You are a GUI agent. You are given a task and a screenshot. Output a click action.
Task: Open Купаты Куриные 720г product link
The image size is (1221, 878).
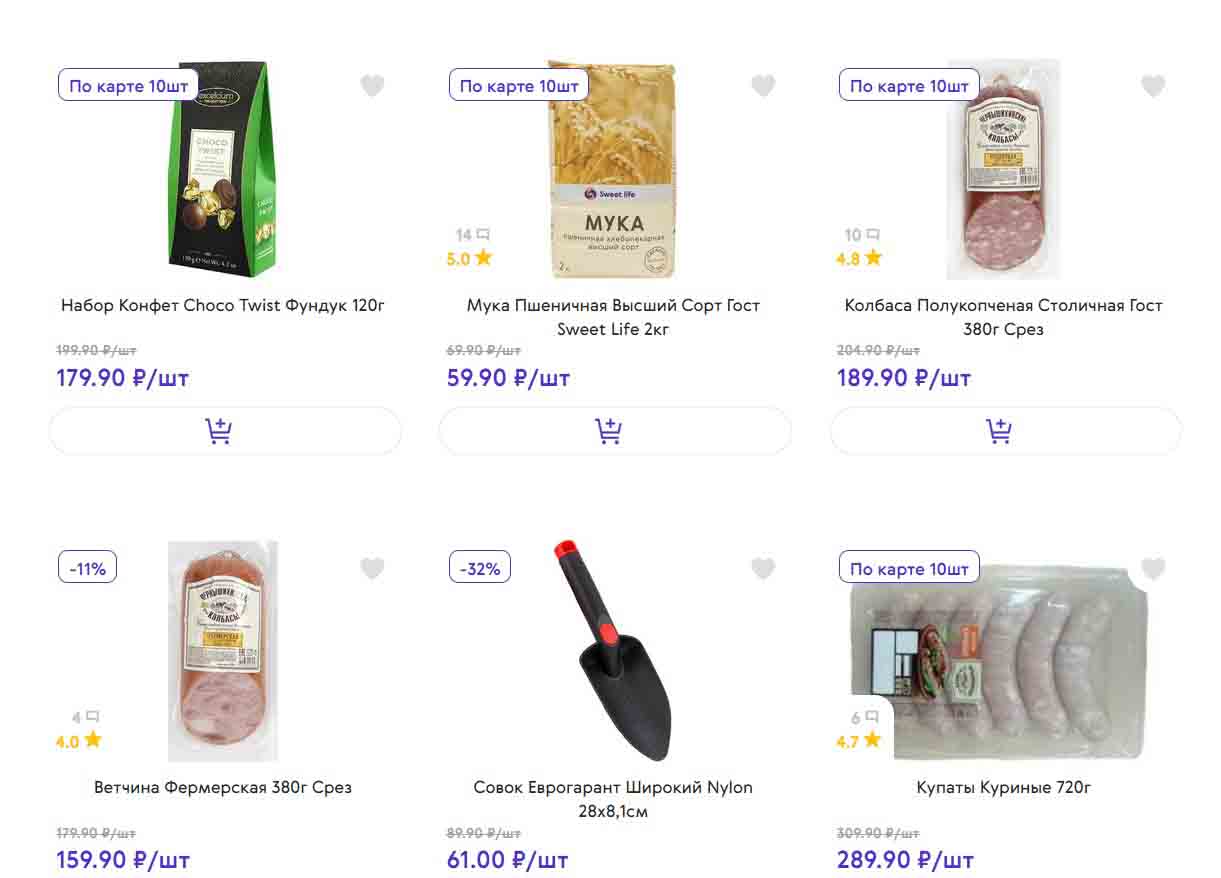[1003, 787]
